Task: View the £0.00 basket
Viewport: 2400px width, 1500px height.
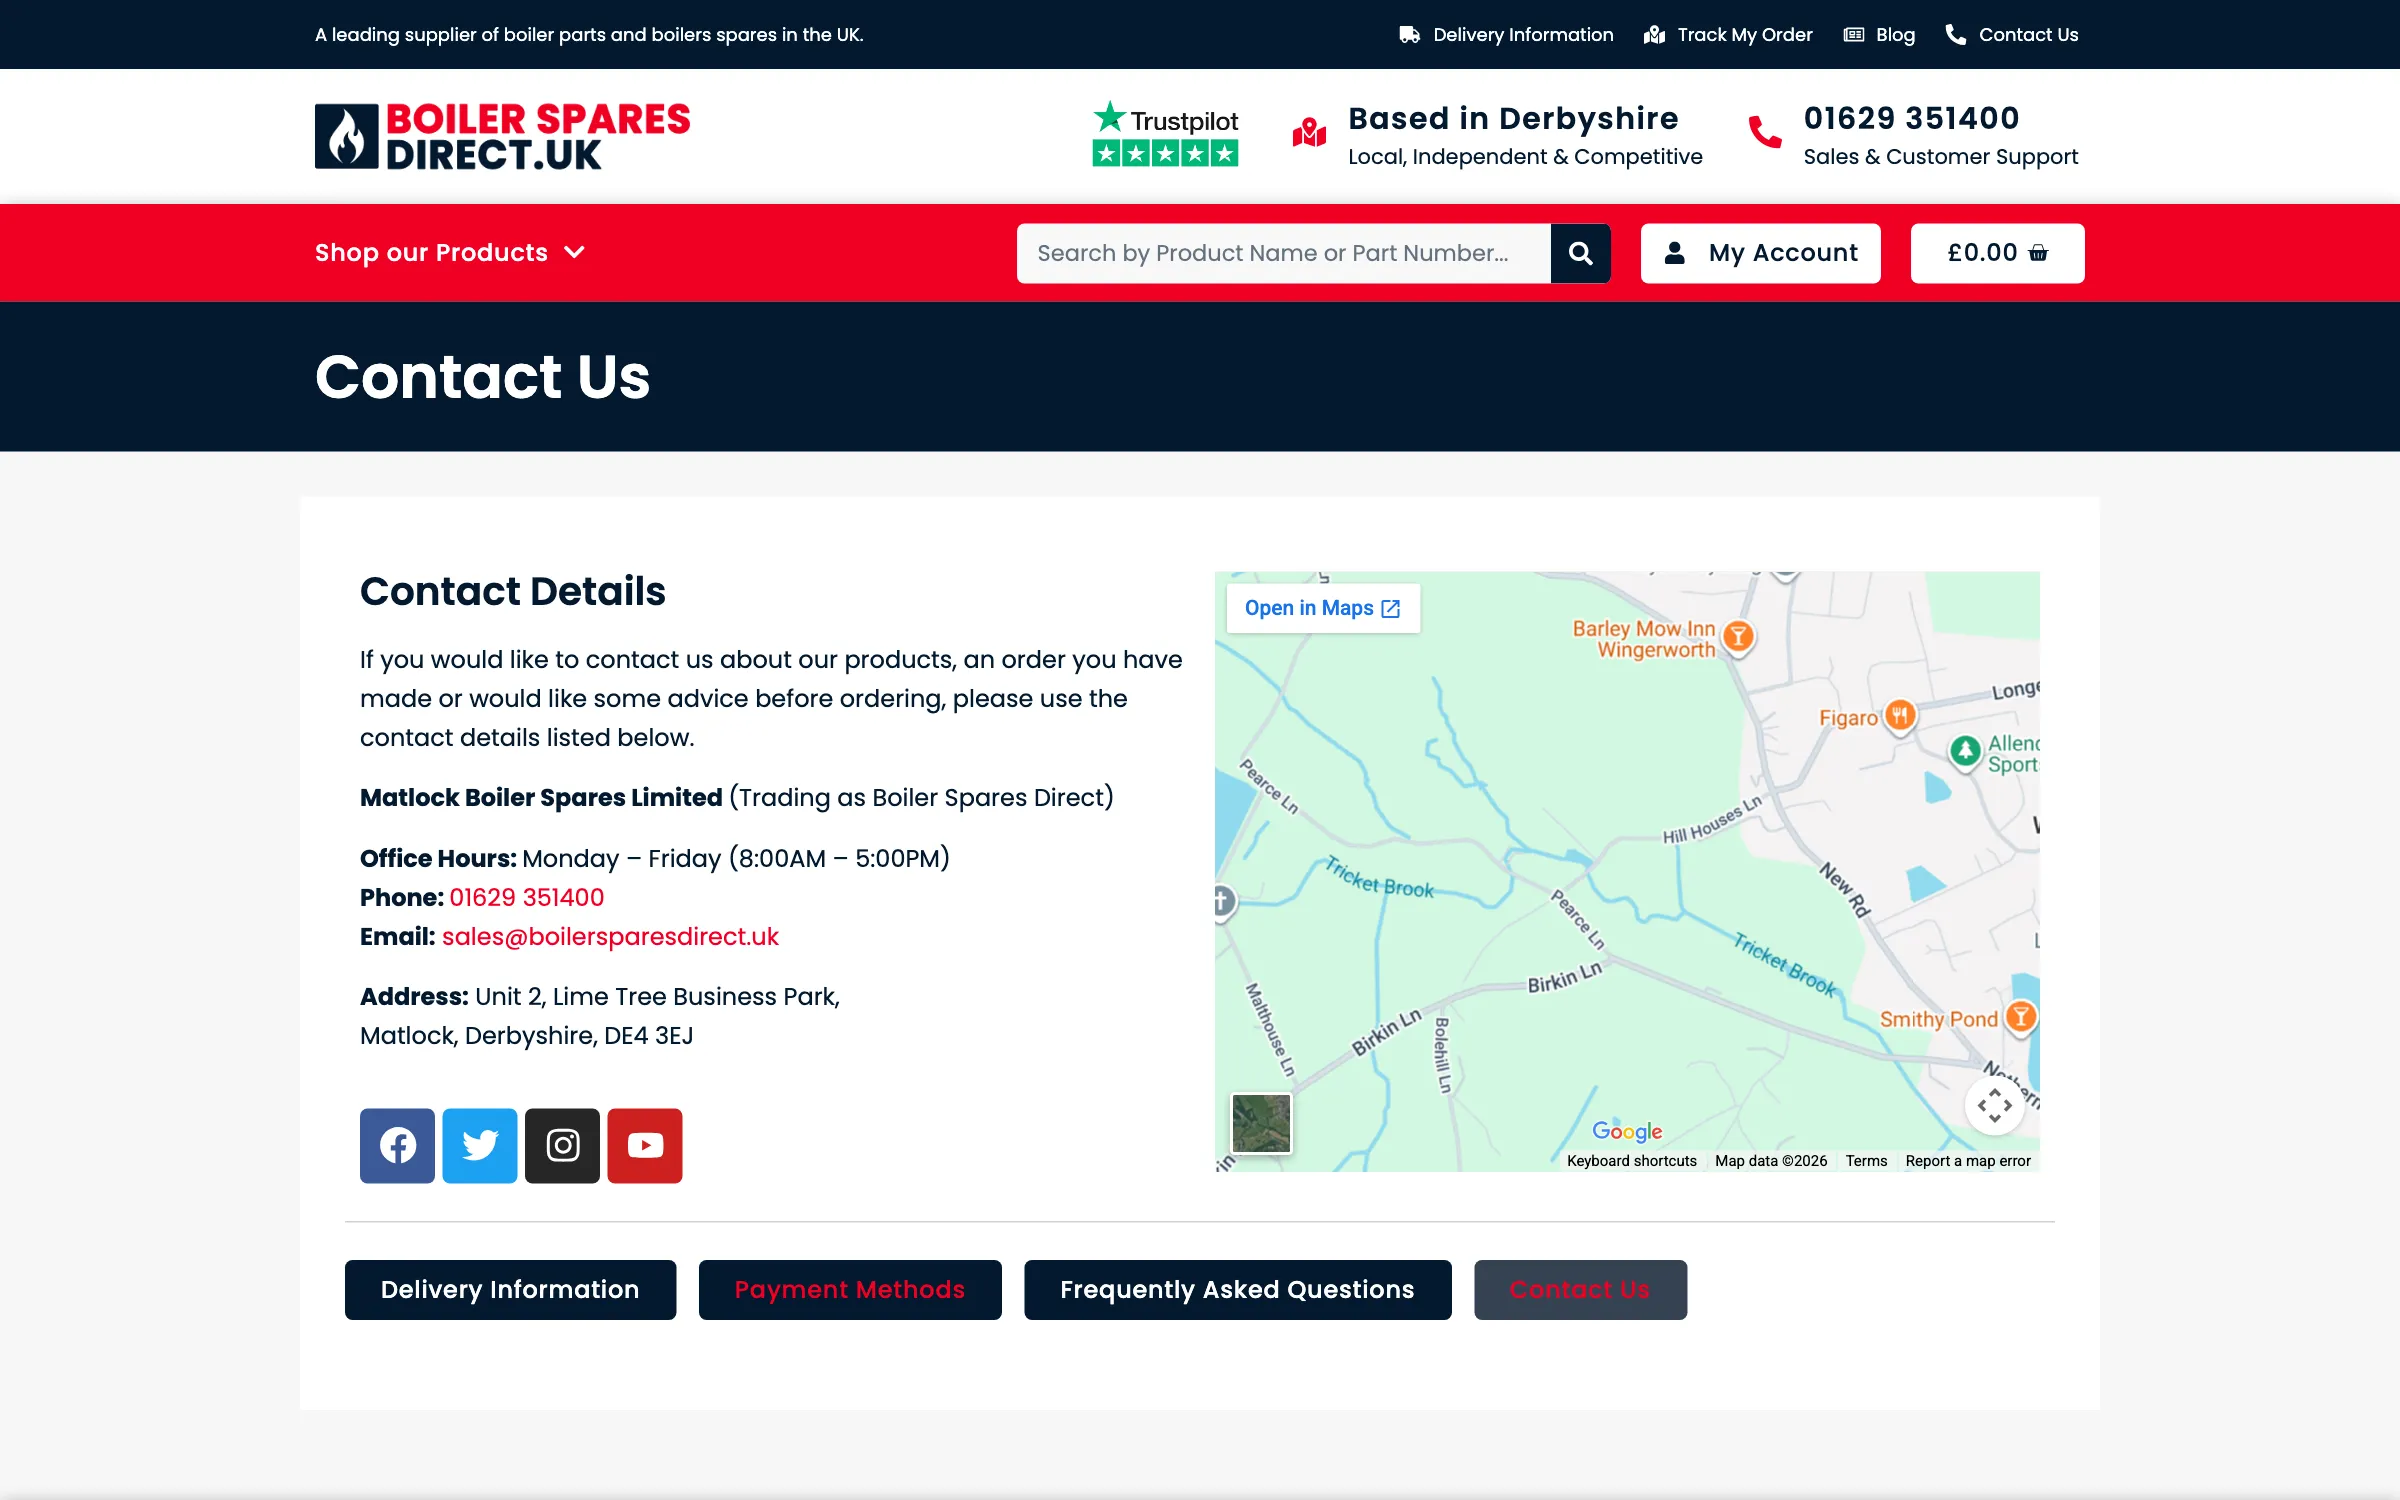Action: point(1997,253)
